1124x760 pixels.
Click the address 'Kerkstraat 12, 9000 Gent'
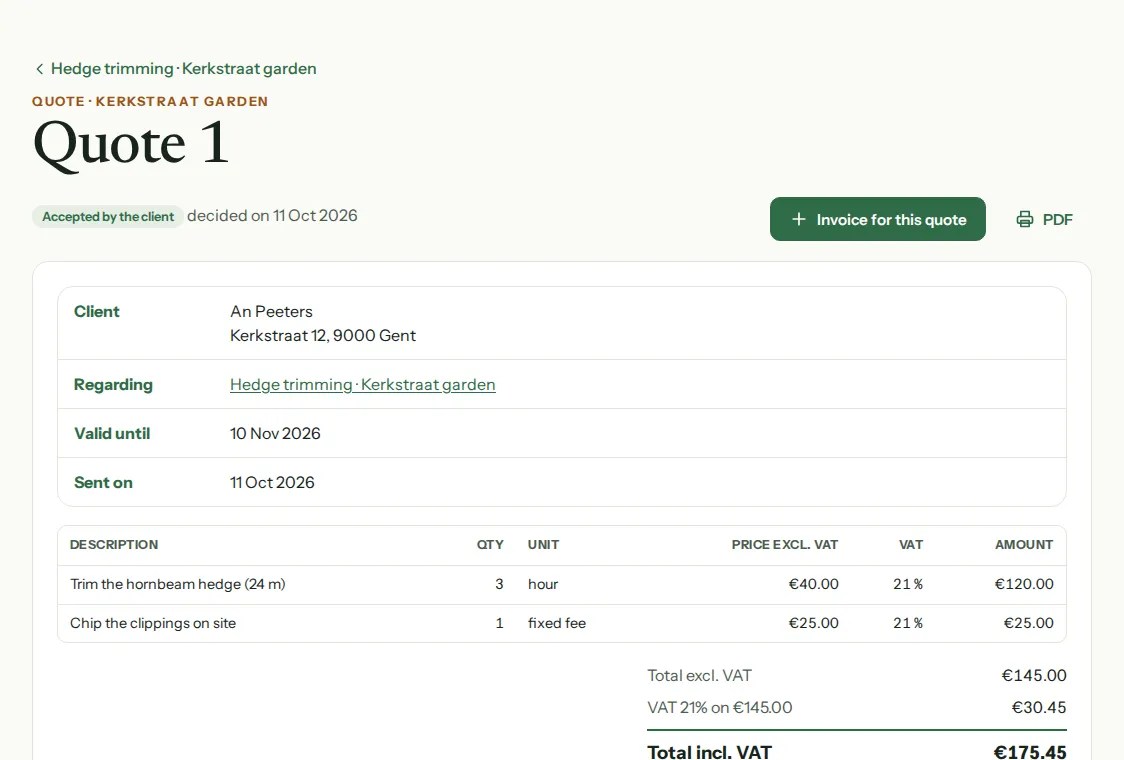click(323, 336)
